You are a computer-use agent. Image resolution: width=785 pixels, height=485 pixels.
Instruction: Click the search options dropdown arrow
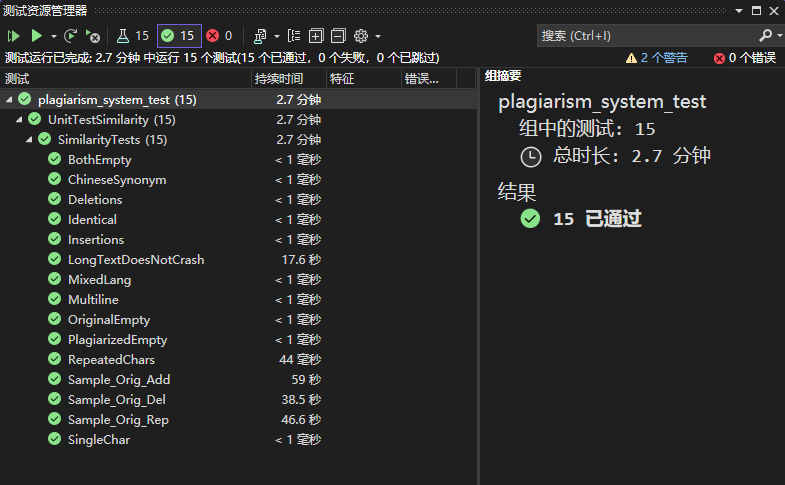pyautogui.click(x=780, y=36)
